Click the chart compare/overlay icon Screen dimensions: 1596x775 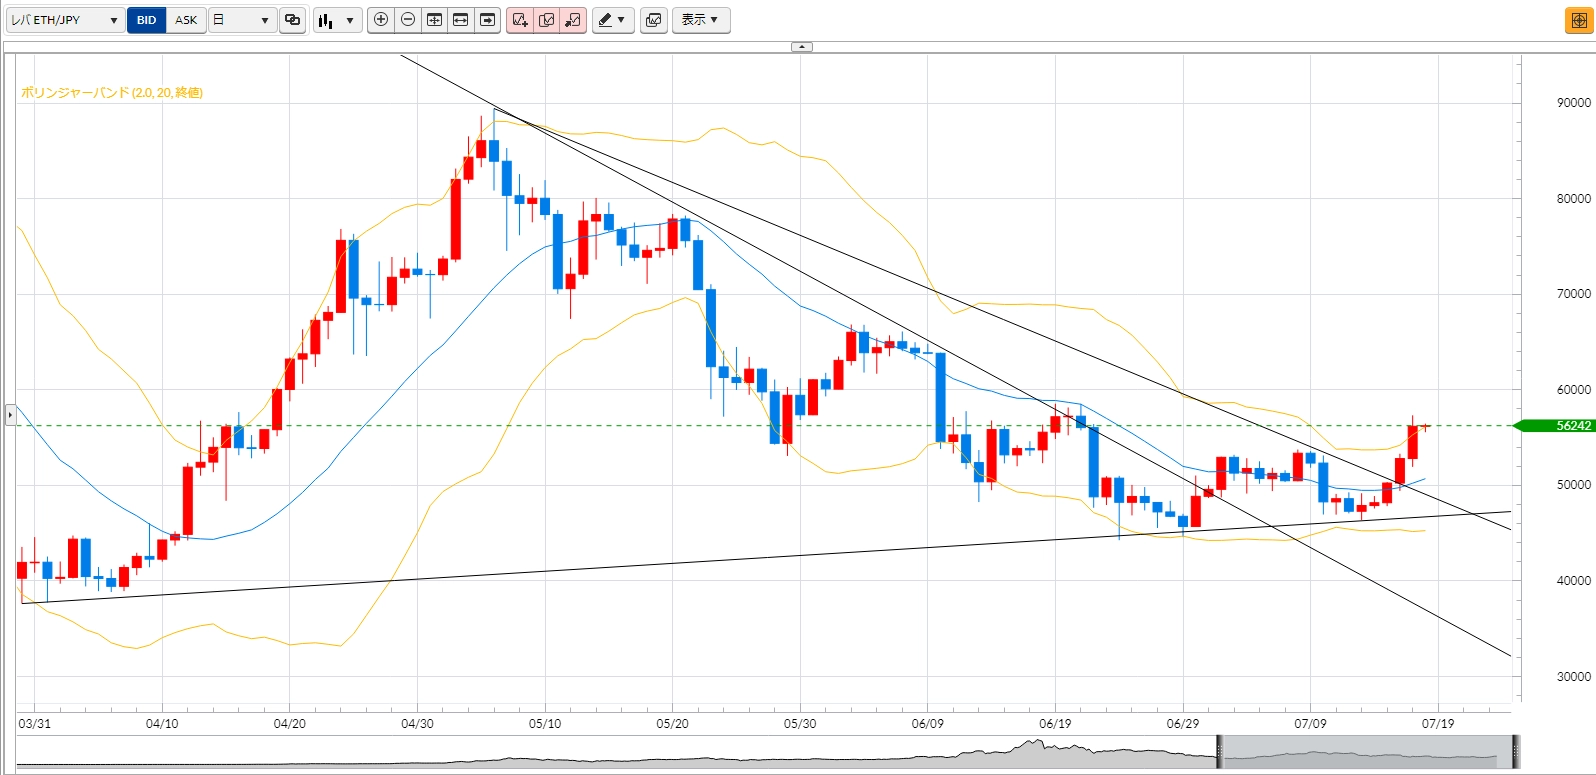click(654, 20)
